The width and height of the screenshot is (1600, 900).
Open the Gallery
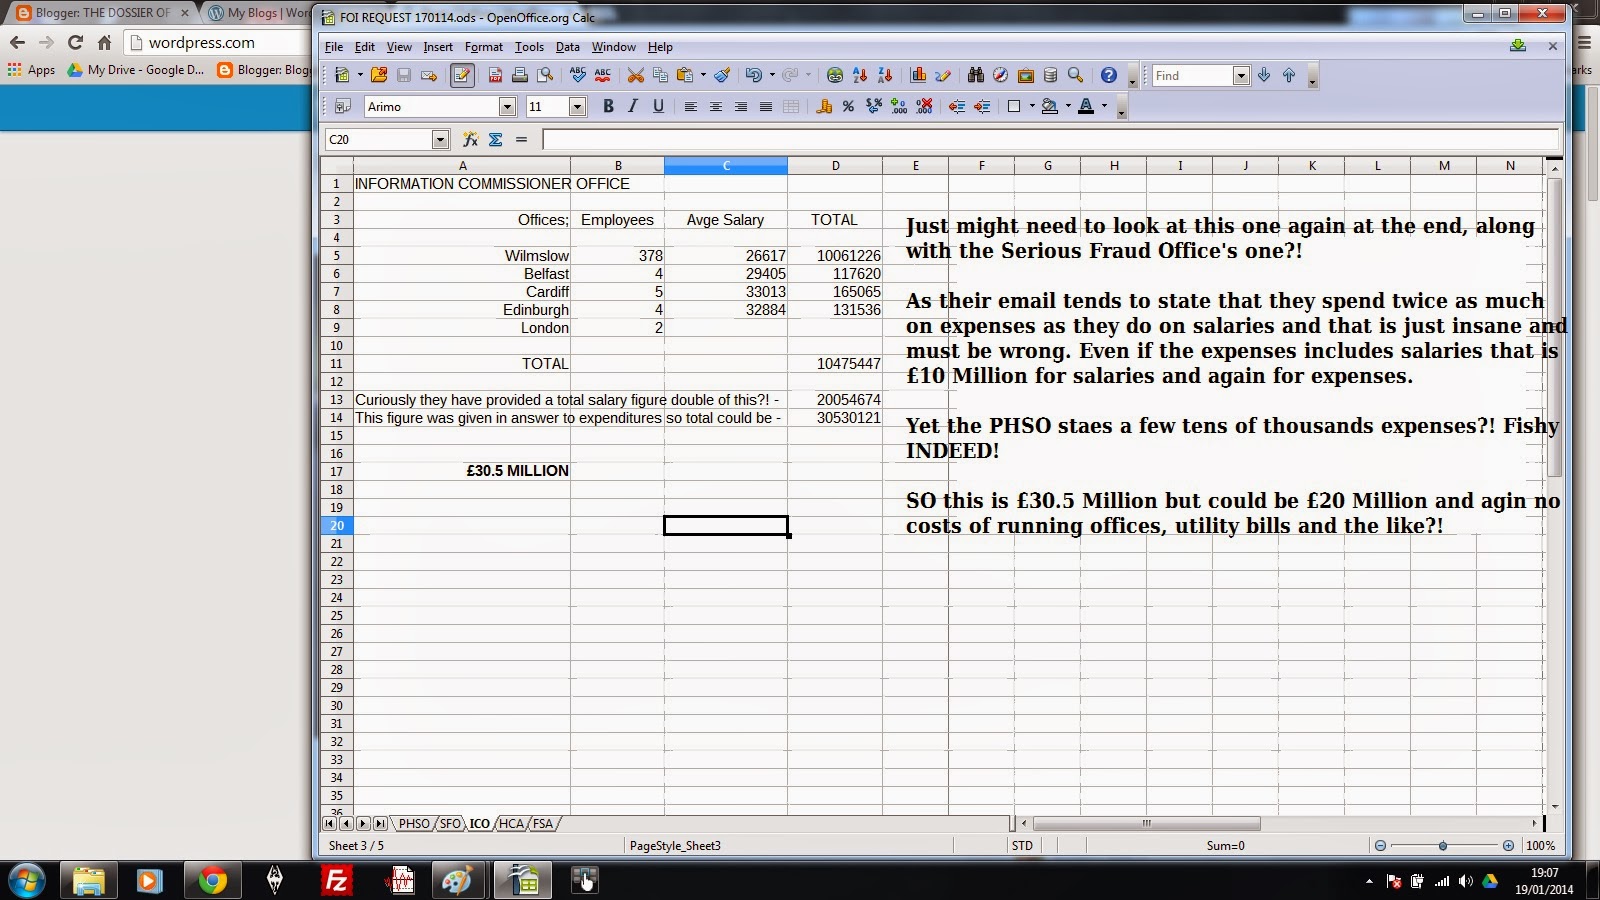coord(1025,76)
